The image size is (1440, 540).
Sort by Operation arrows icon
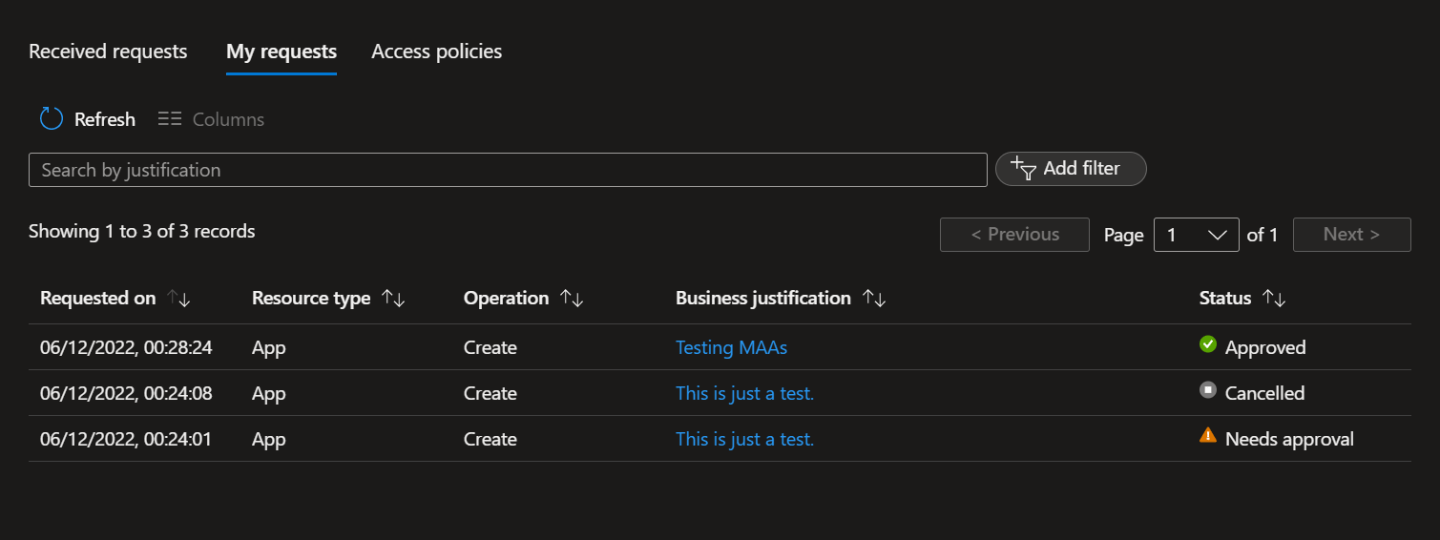point(572,298)
